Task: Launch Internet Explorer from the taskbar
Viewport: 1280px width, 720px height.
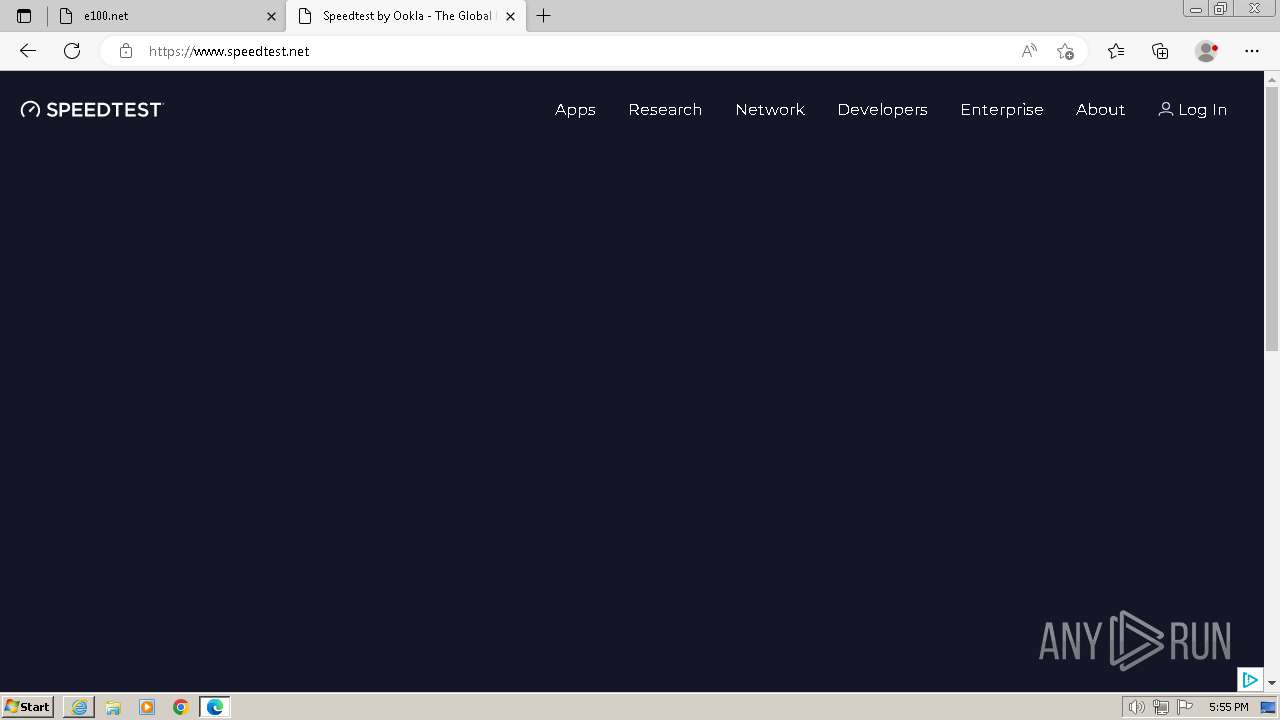Action: pos(79,707)
